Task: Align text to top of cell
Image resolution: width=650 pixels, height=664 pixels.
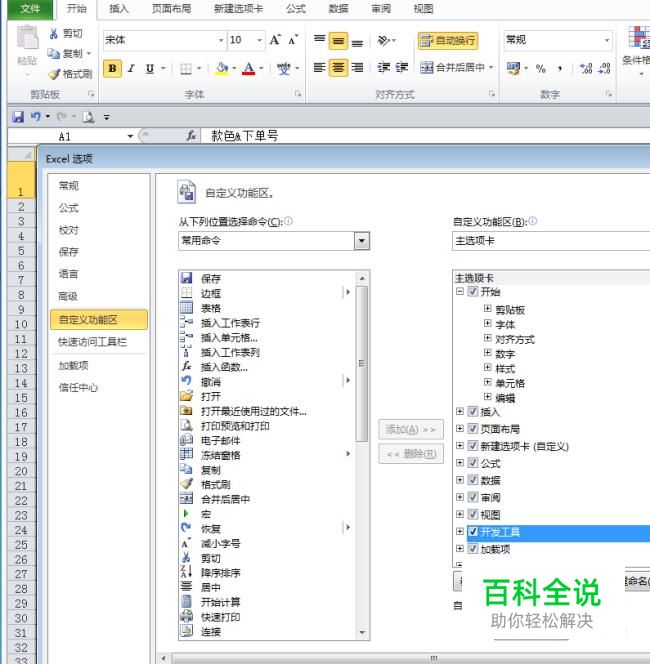Action: (320, 41)
